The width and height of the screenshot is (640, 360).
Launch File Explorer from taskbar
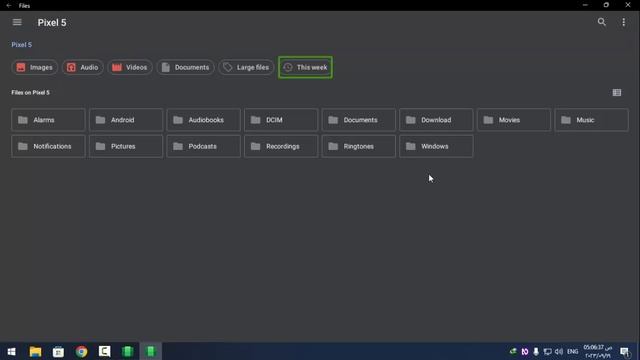click(x=35, y=351)
